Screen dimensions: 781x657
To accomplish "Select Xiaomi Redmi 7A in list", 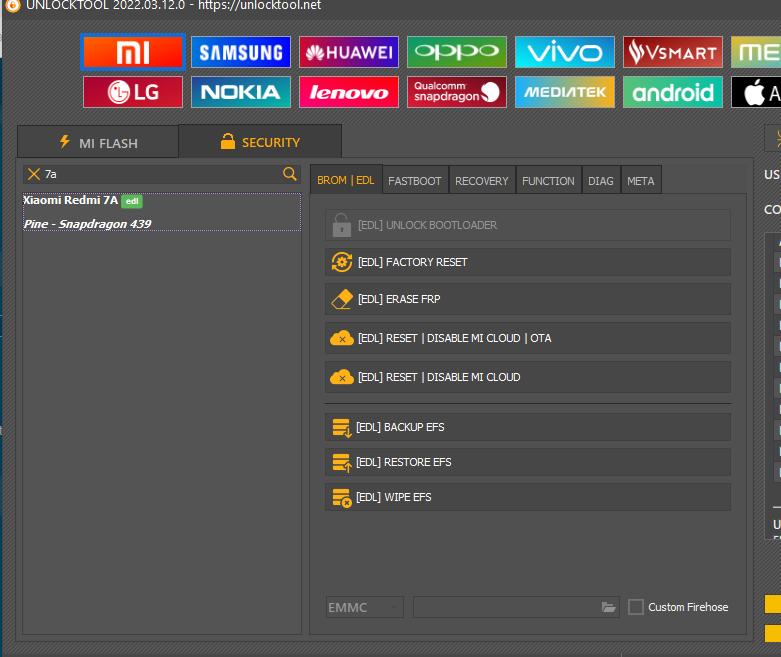I will pyautogui.click(x=162, y=212).
